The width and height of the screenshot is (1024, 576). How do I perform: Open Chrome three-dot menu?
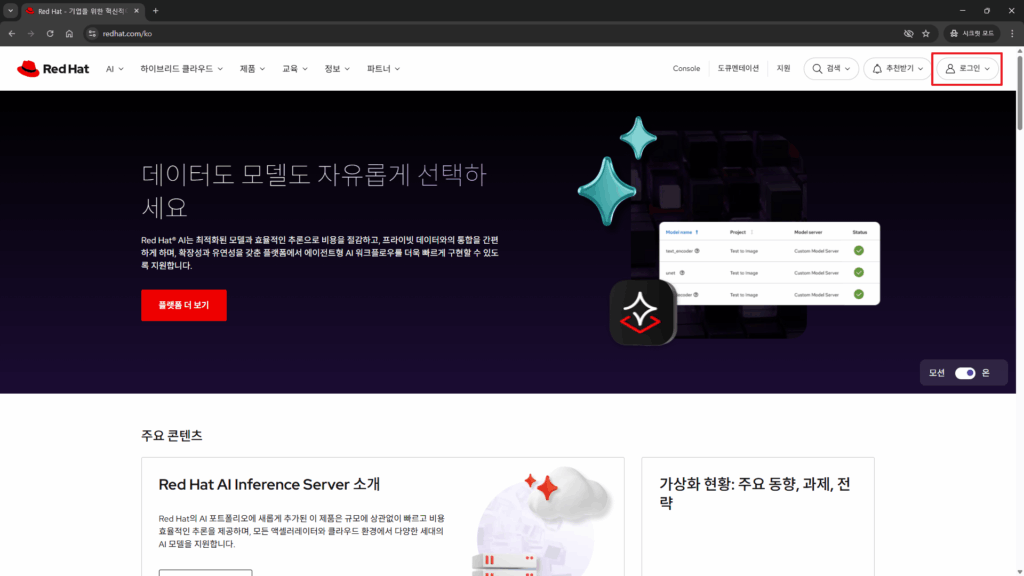click(x=1012, y=33)
